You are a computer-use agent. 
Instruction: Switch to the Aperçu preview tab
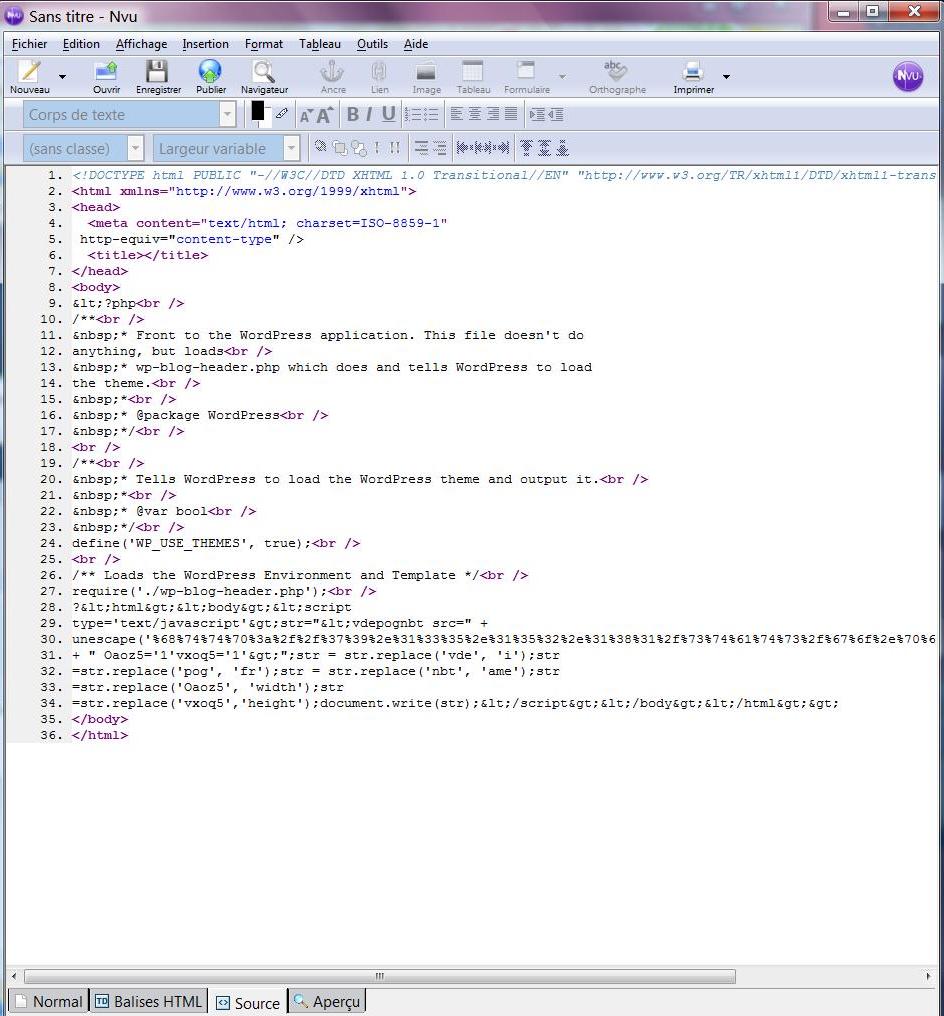click(327, 1001)
